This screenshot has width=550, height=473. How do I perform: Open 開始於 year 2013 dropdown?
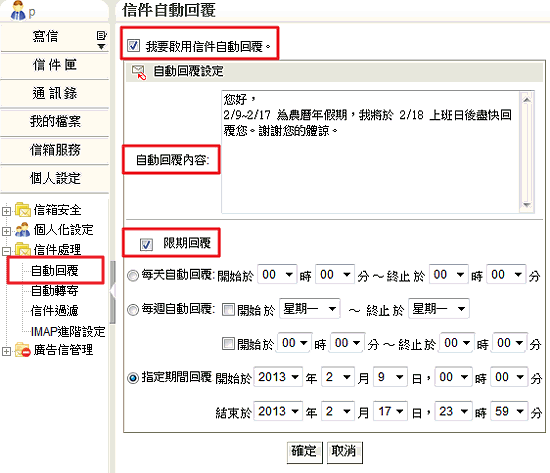click(278, 377)
